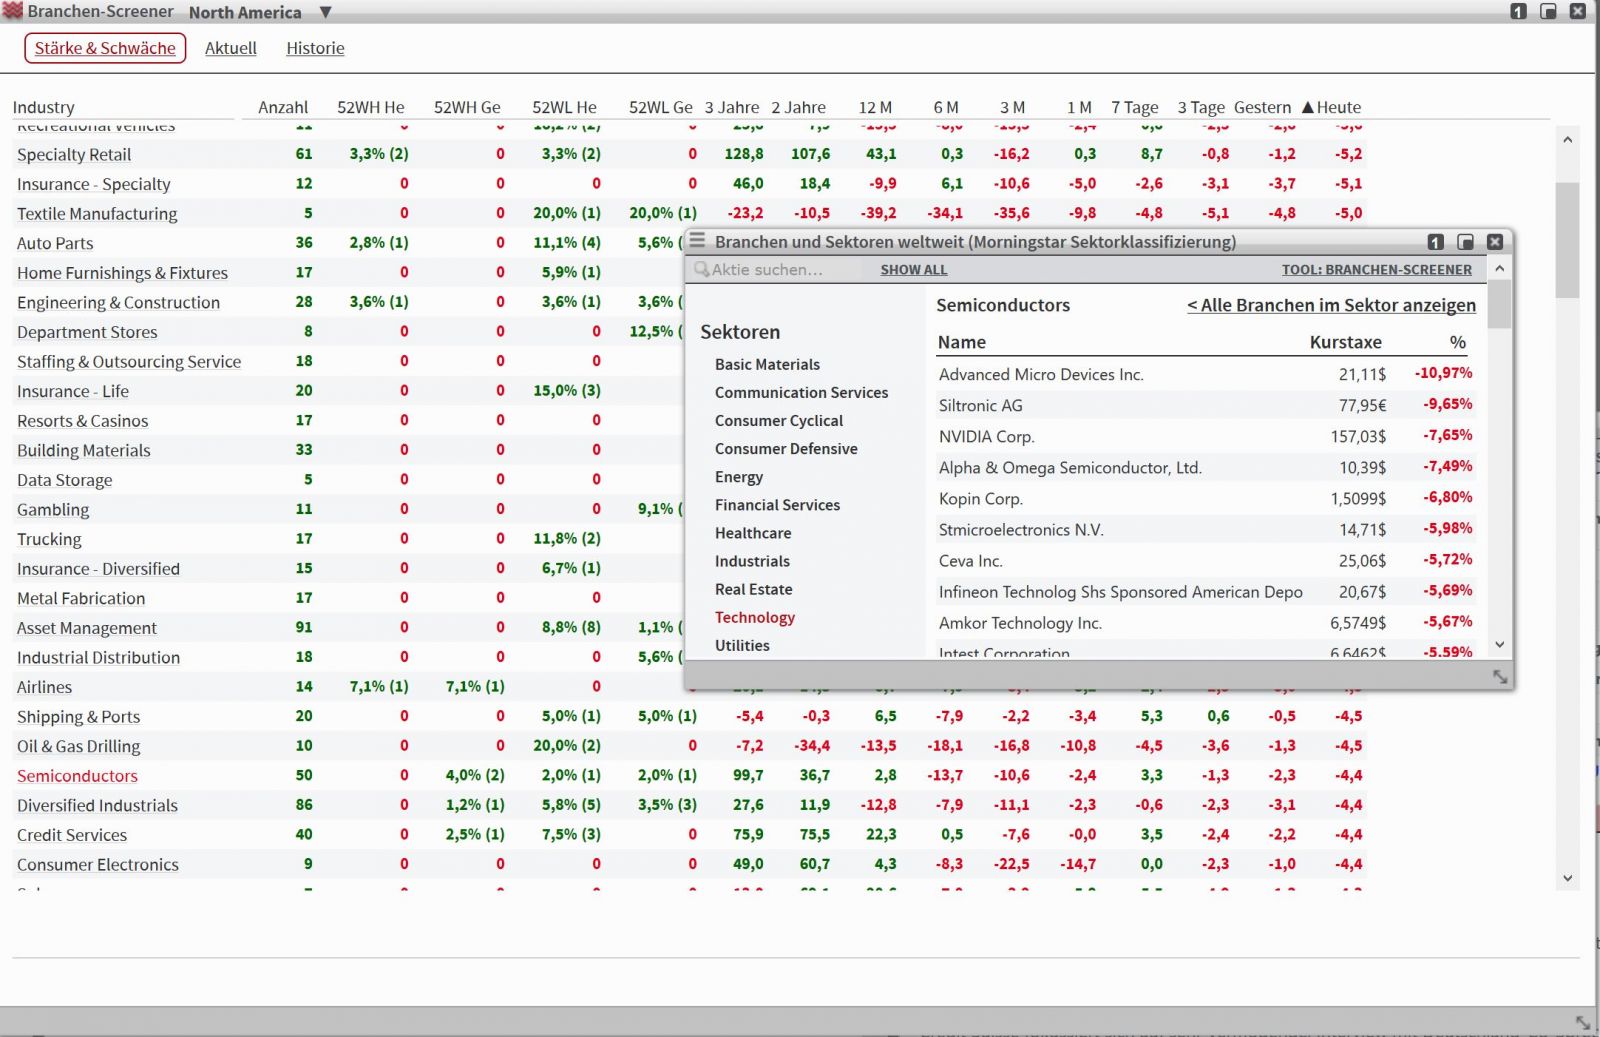Select the Consumer Cyclical sector
Viewport: 1600px width, 1037px height.
(779, 421)
